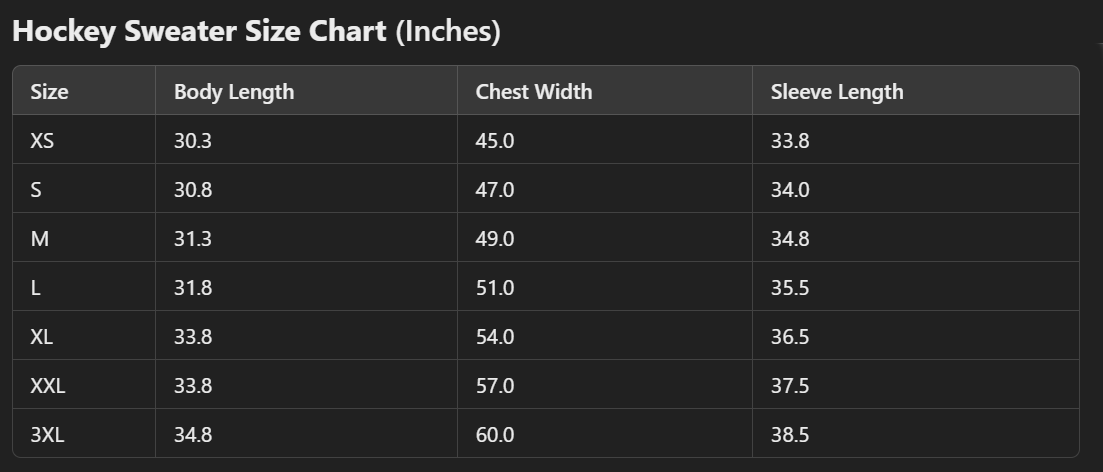Select chest width value 60.0
1103x472 pixels.
pos(495,435)
